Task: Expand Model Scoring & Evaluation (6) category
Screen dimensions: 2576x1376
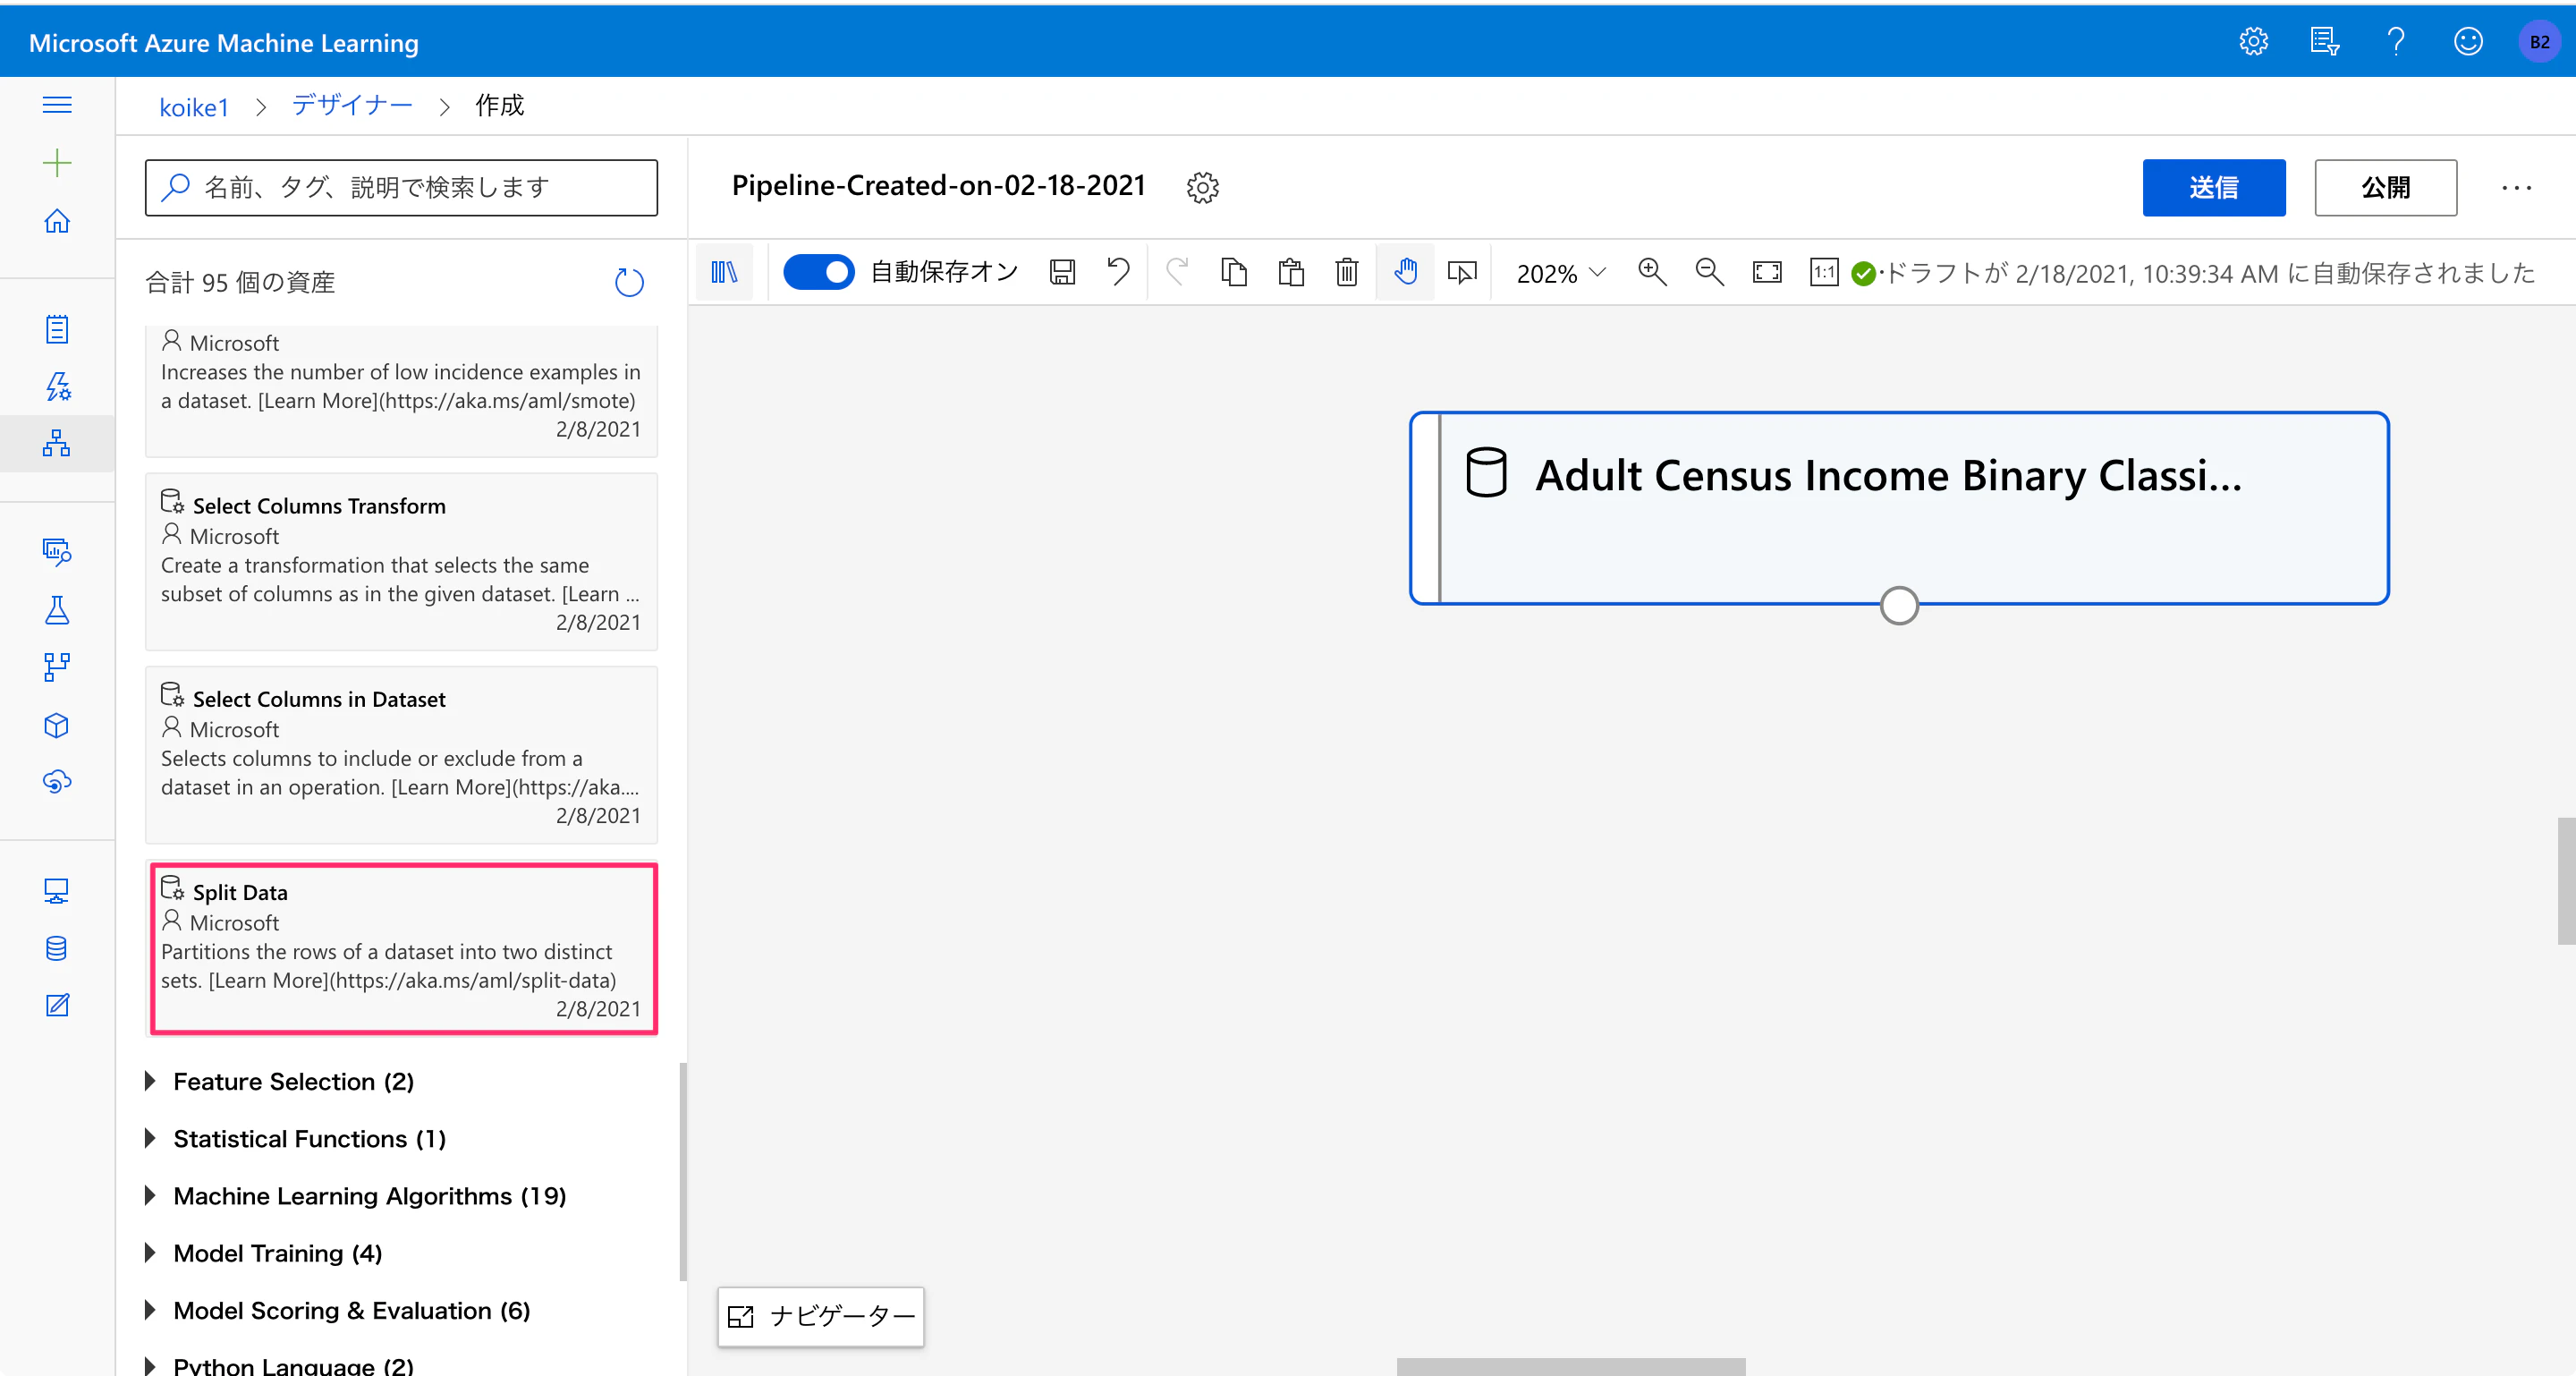Action: click(337, 1309)
